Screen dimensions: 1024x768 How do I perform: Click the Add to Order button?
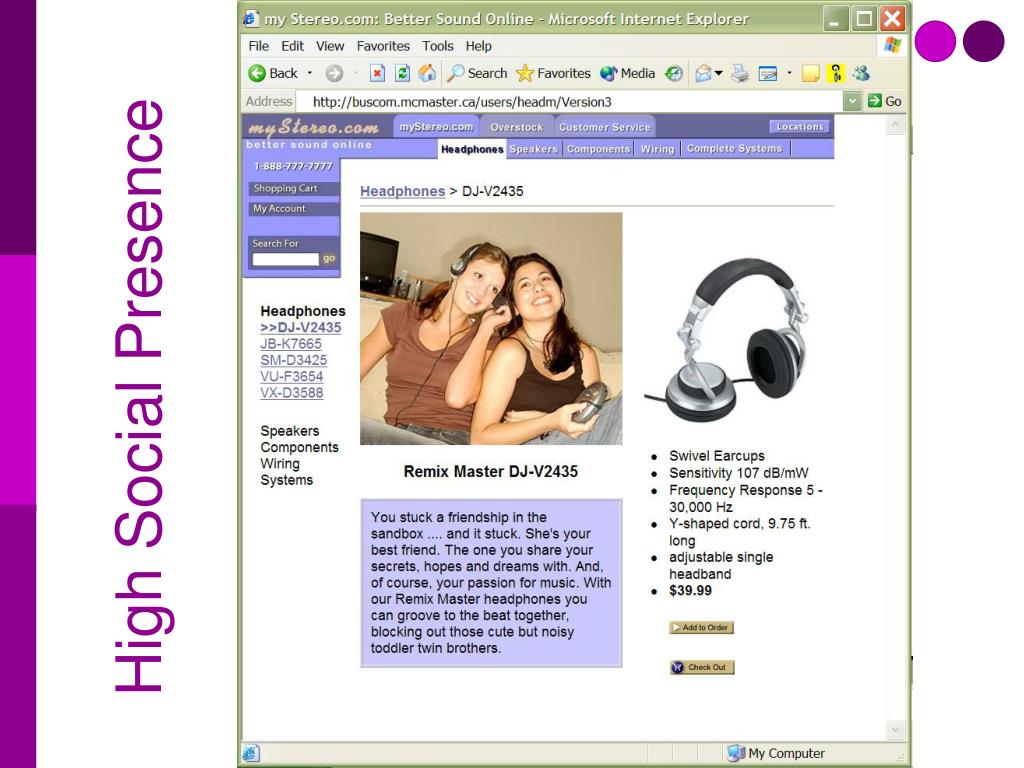tap(701, 628)
